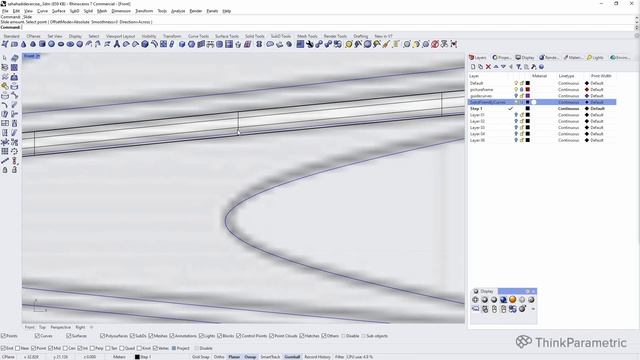
Task: Open the Surface menu
Action: click(x=58, y=11)
